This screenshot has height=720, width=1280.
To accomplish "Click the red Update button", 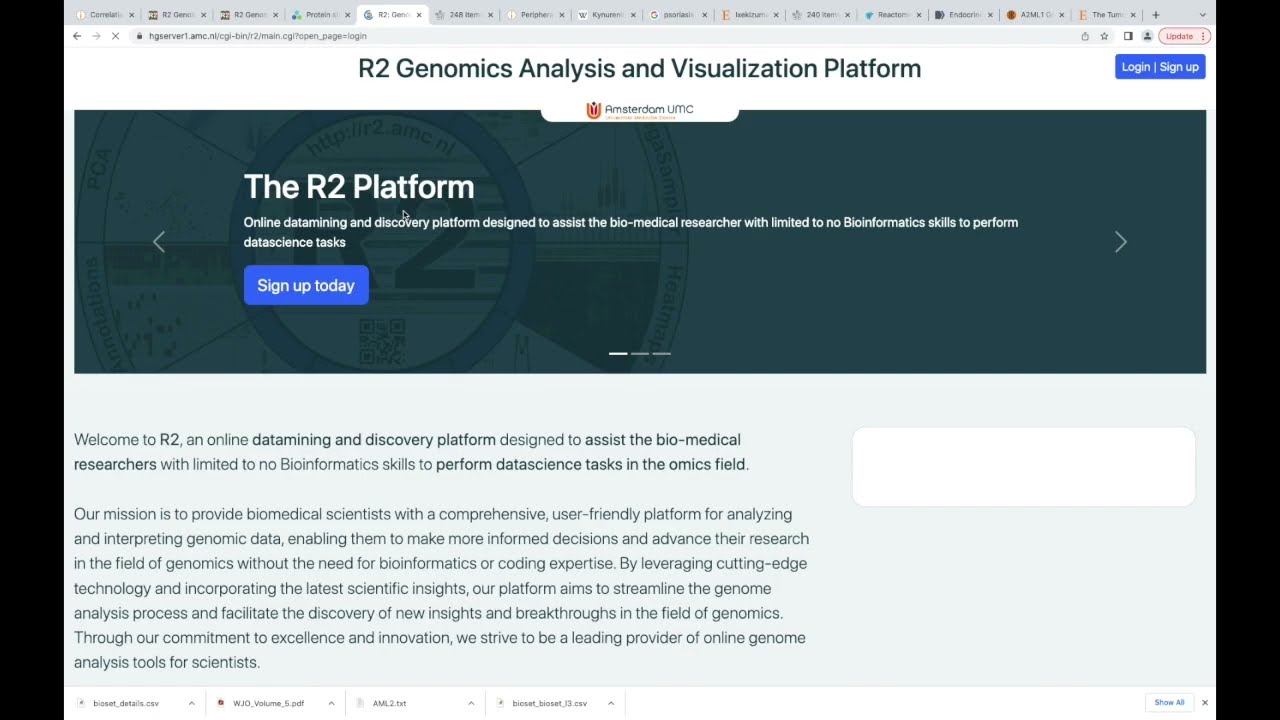I will tap(1185, 36).
